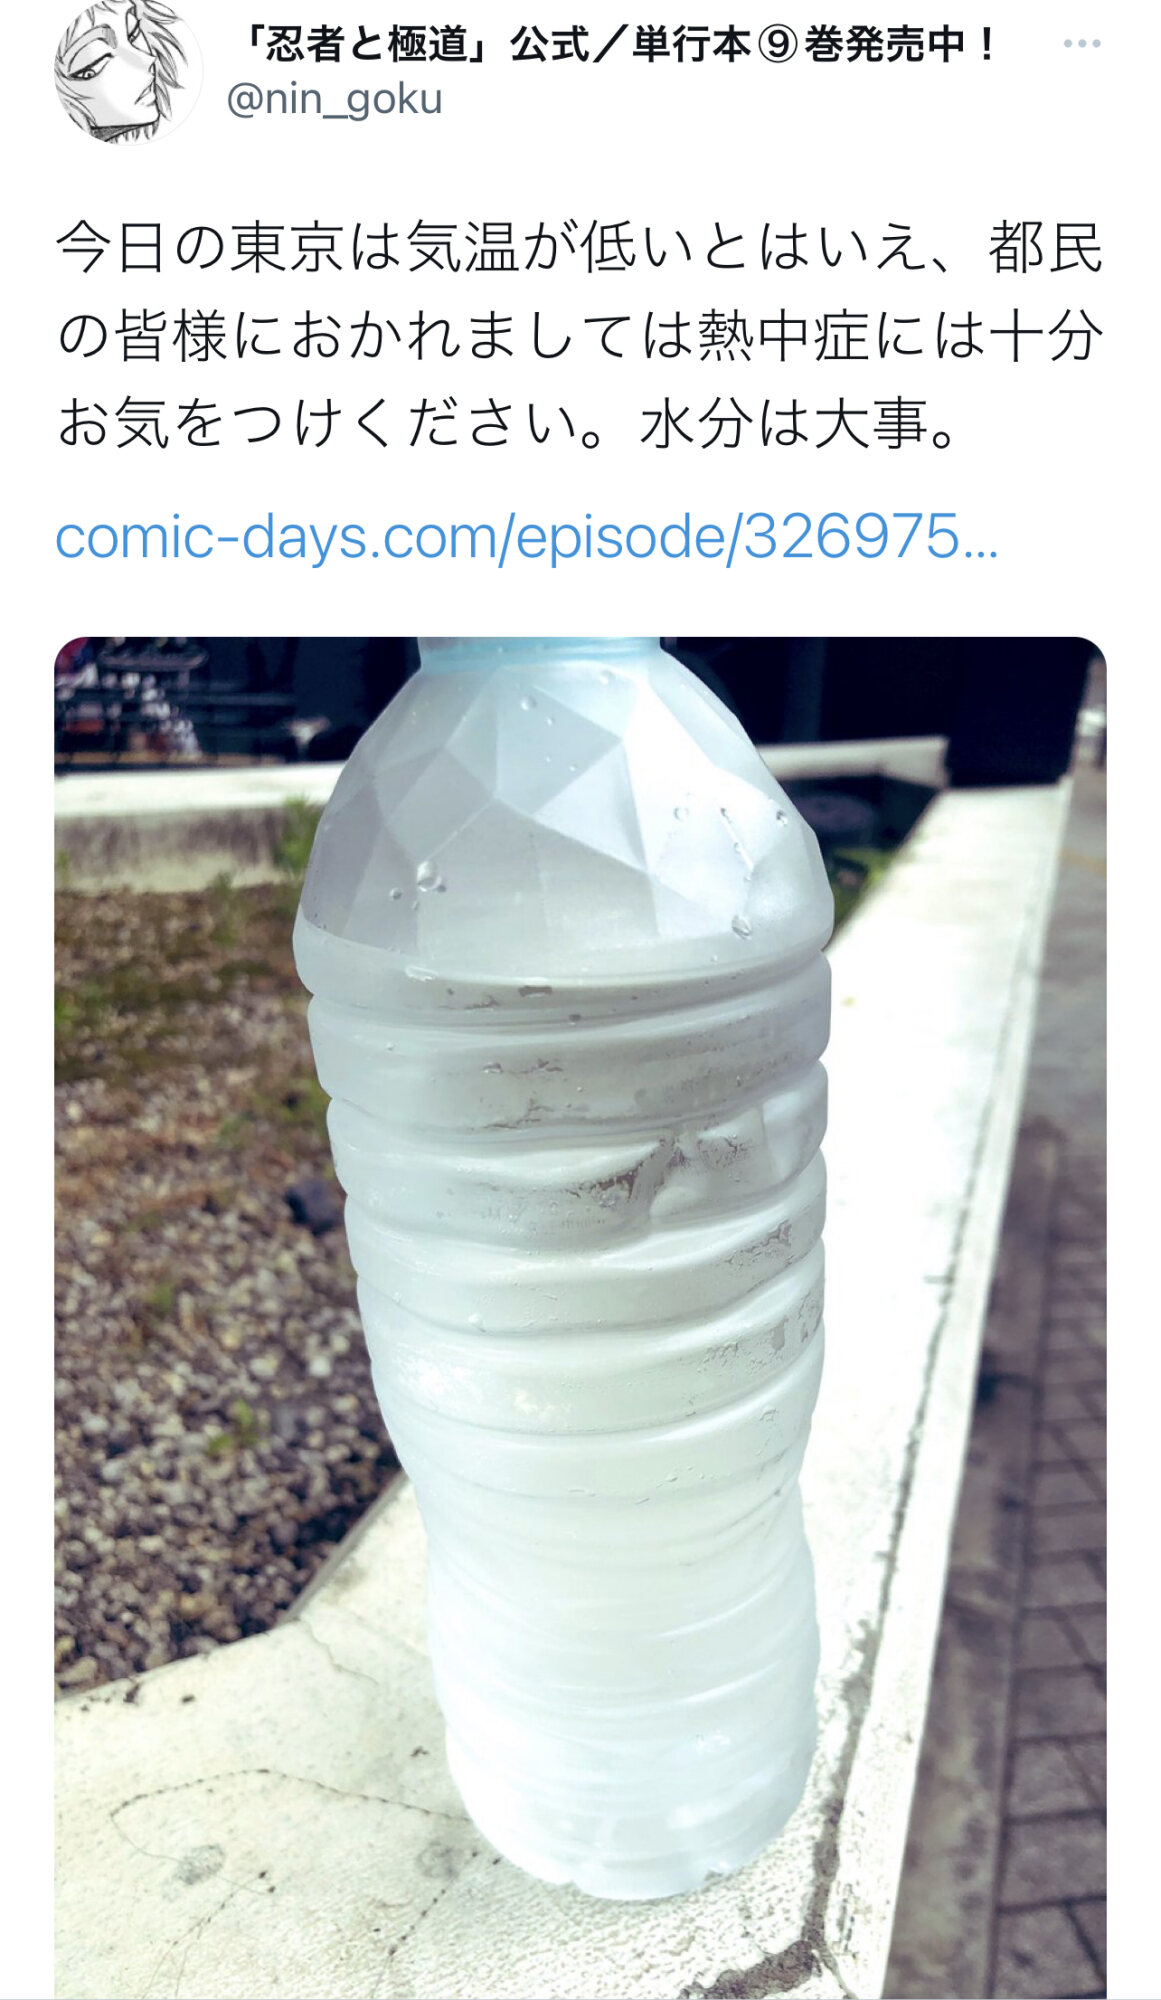Tap the word 都民 in the tweet
Screen dimensions: 1161x2000
click(x=1046, y=248)
